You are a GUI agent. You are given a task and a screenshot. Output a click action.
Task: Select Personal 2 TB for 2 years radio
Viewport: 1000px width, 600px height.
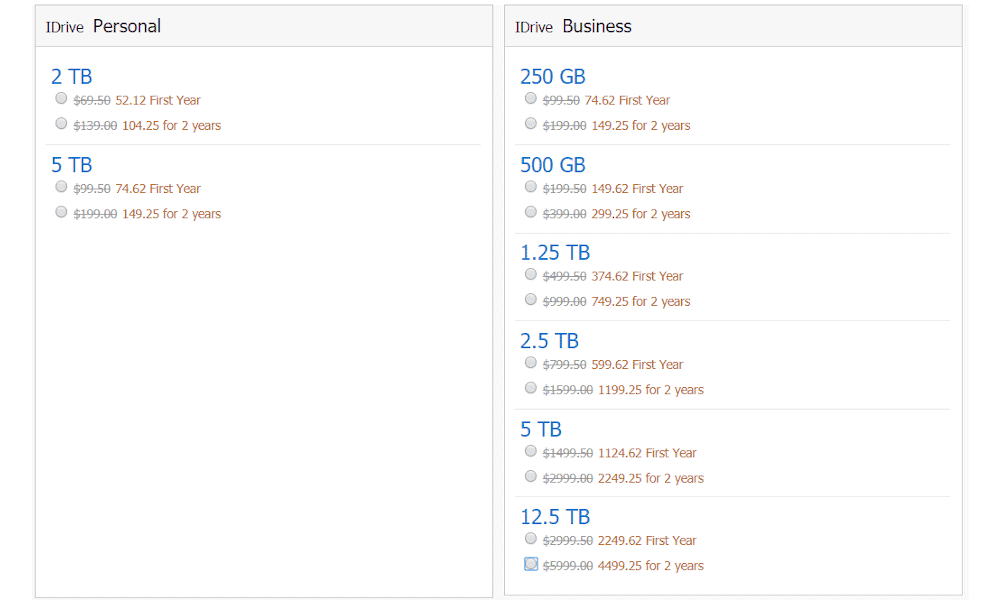pyautogui.click(x=61, y=123)
